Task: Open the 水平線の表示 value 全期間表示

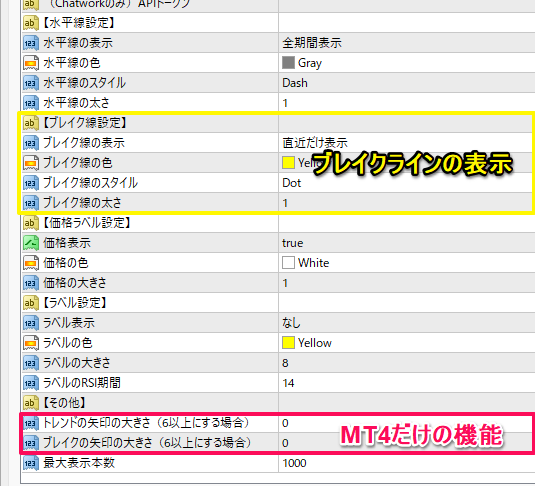Action: (312, 43)
